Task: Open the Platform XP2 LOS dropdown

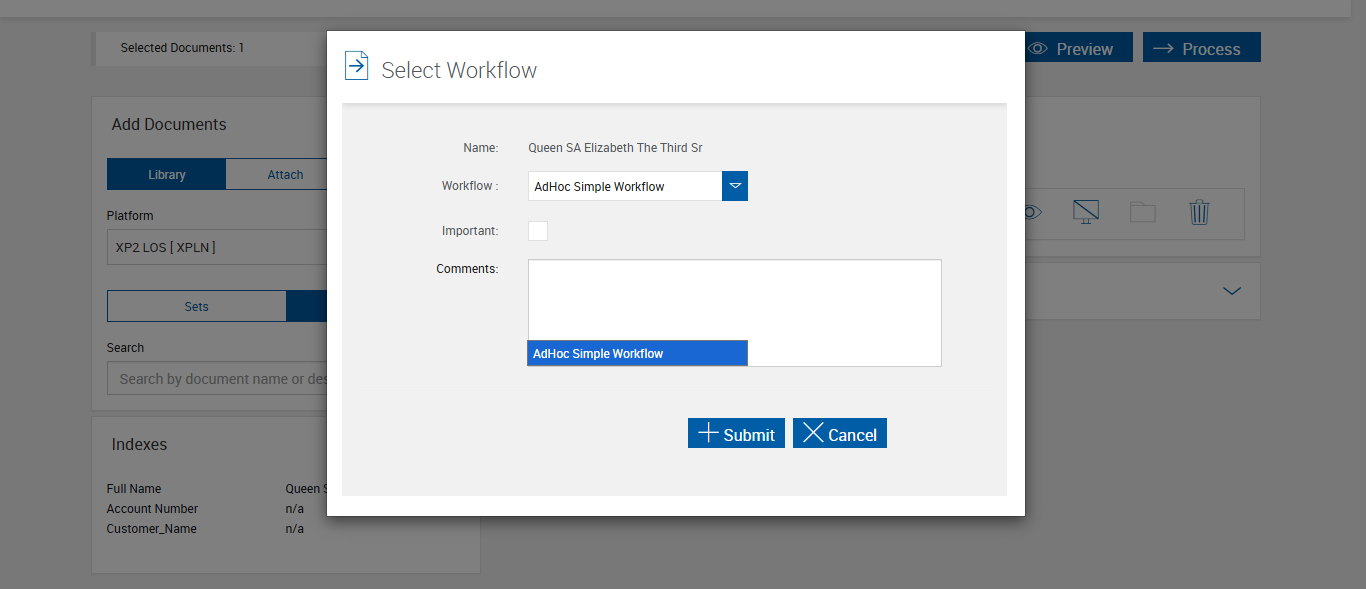Action: point(217,247)
